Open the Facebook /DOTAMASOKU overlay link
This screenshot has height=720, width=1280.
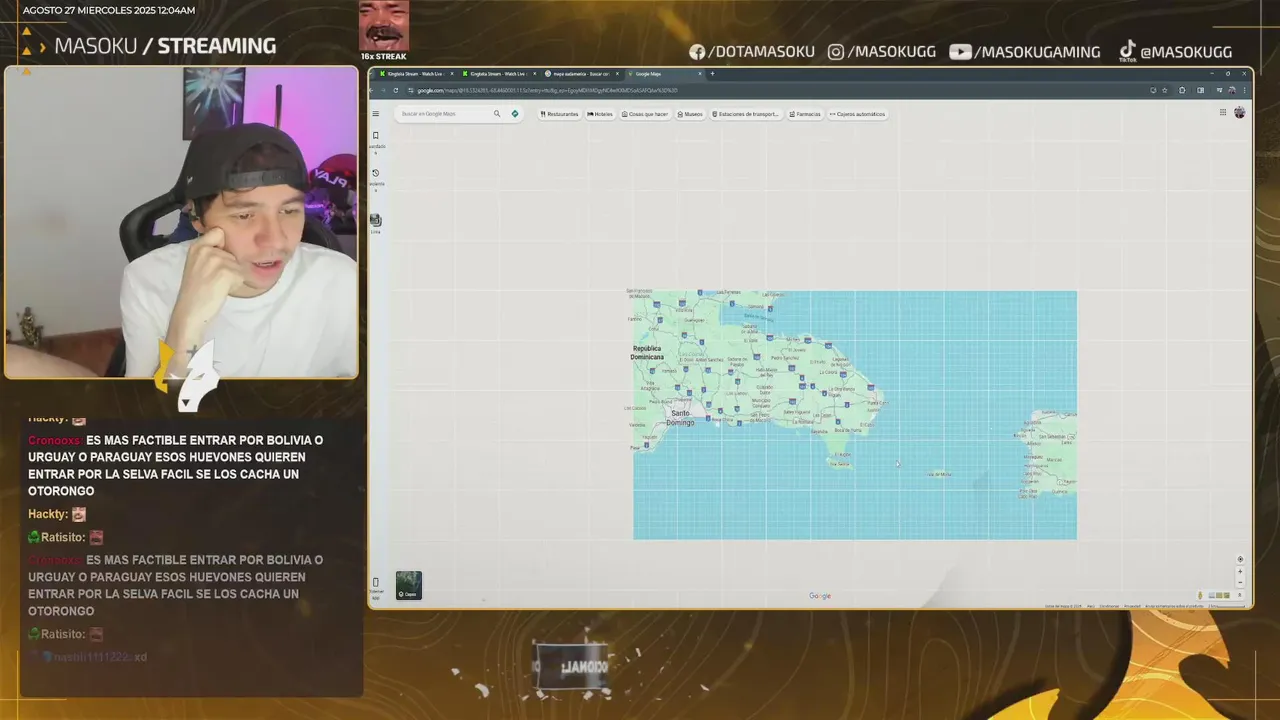click(x=752, y=52)
